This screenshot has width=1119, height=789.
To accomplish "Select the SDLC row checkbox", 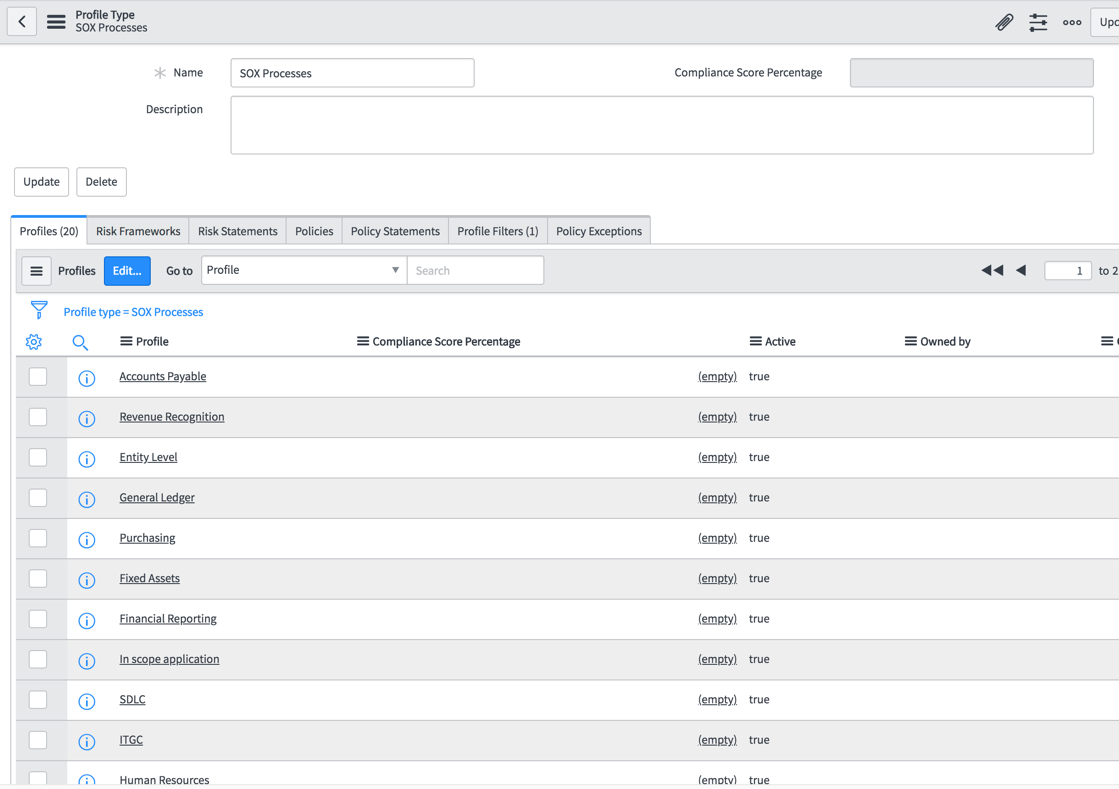I will click(38, 699).
